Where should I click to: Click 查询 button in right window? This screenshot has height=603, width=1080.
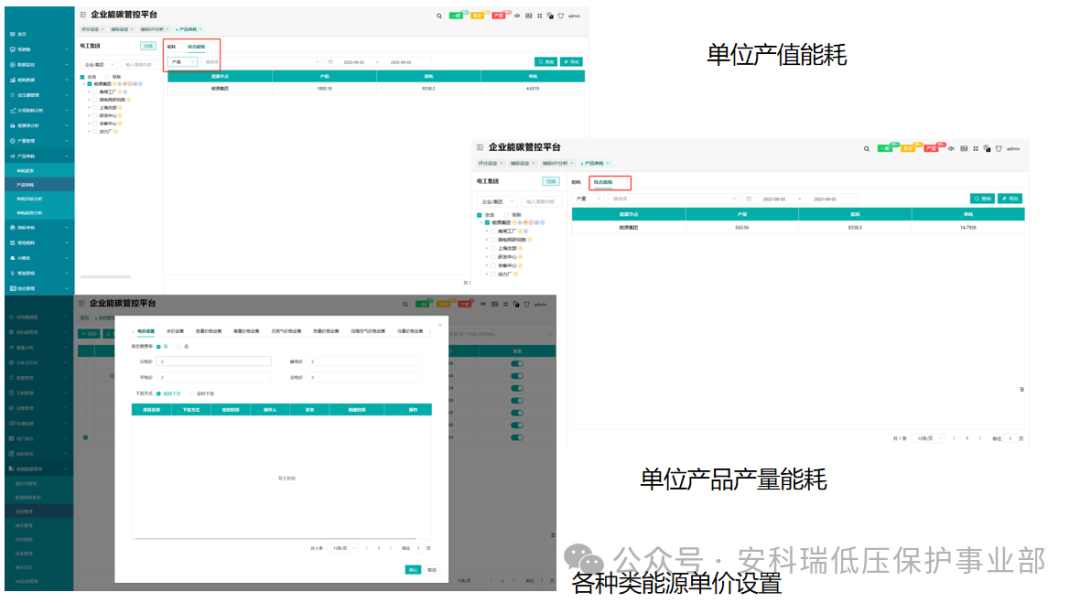[x=982, y=198]
